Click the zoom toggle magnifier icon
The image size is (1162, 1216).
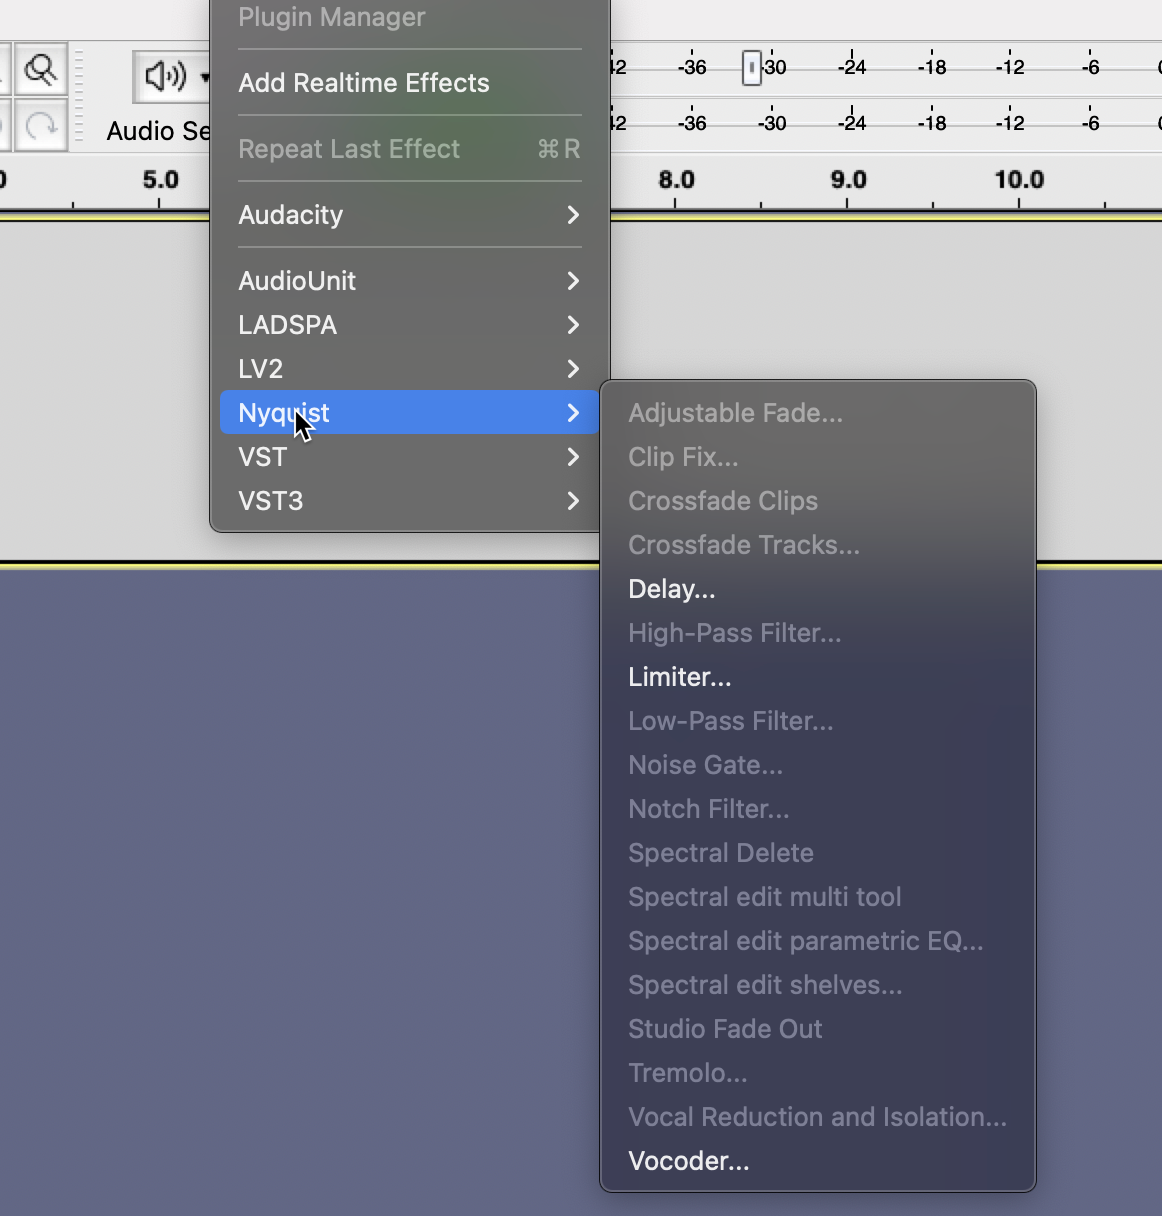pyautogui.click(x=40, y=69)
